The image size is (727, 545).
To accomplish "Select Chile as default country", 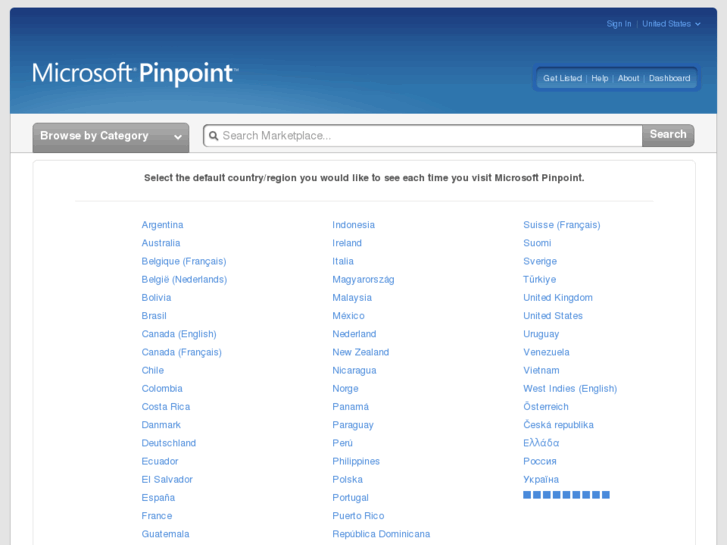I will click(x=153, y=371).
